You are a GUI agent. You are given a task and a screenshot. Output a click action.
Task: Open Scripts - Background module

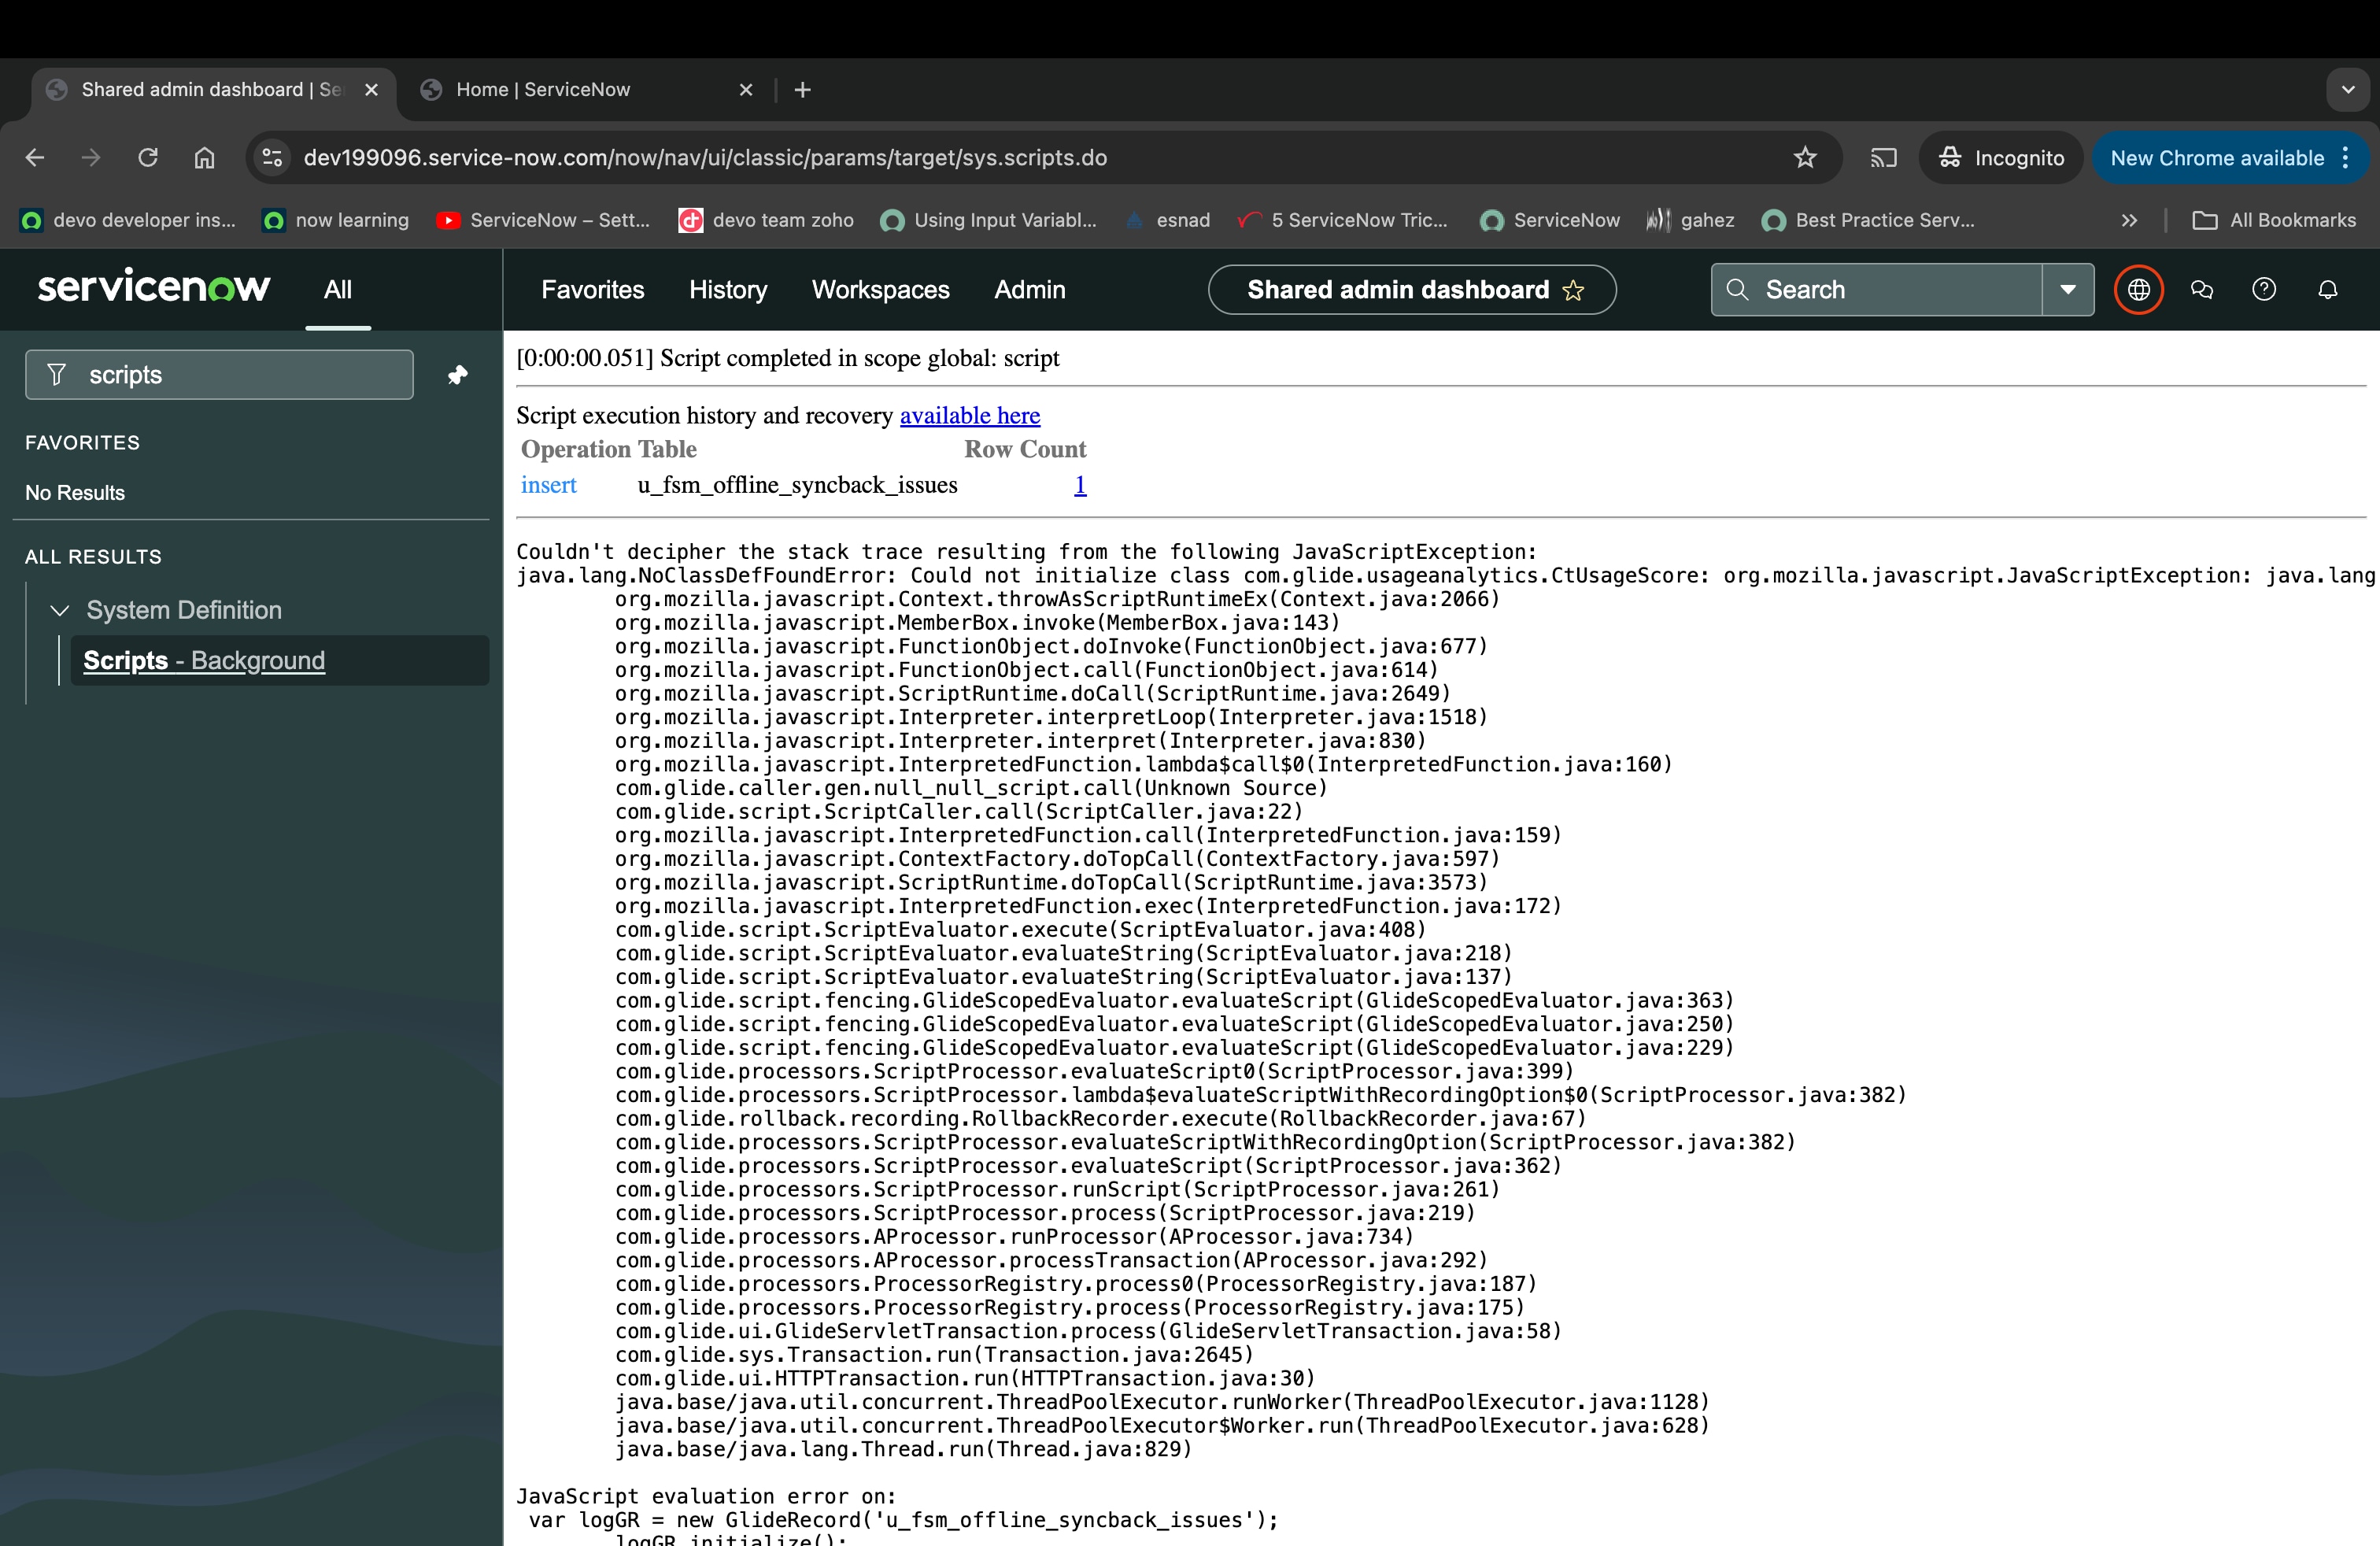(204, 661)
